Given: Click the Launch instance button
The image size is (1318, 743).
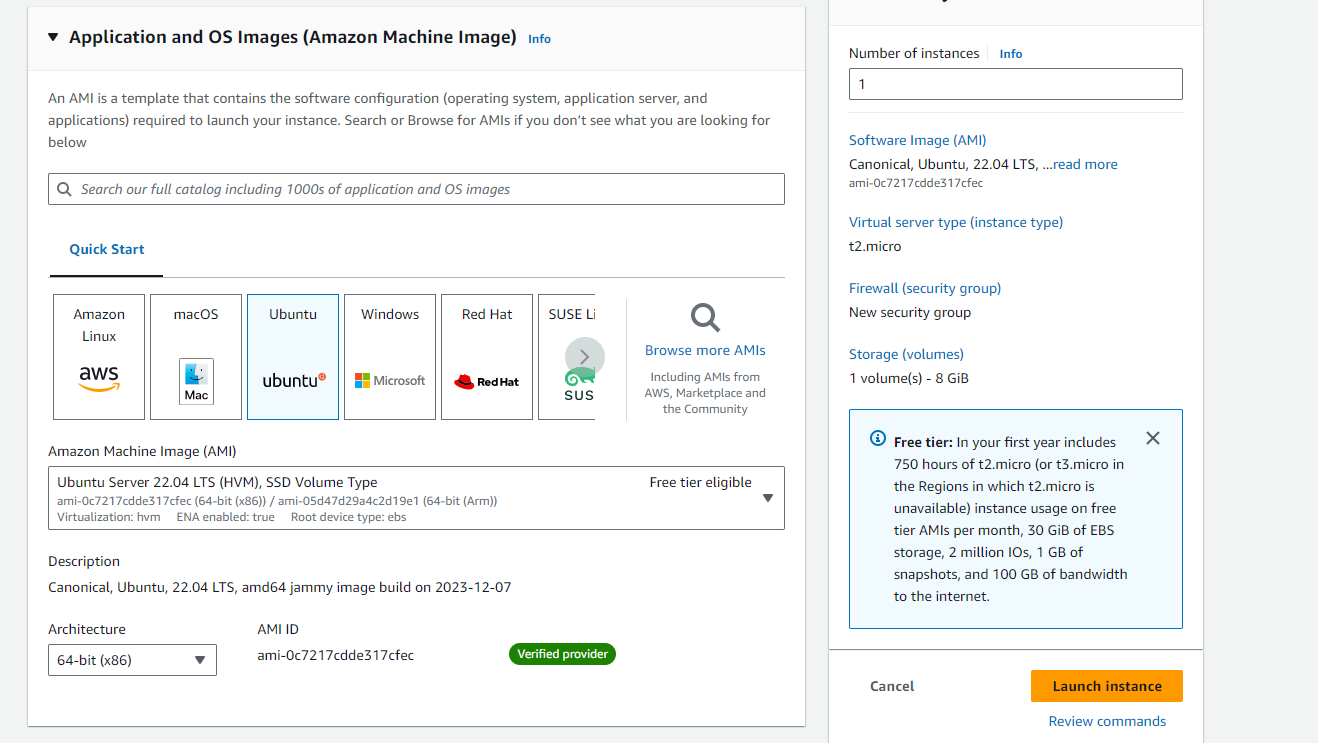Looking at the screenshot, I should click(x=1107, y=686).
